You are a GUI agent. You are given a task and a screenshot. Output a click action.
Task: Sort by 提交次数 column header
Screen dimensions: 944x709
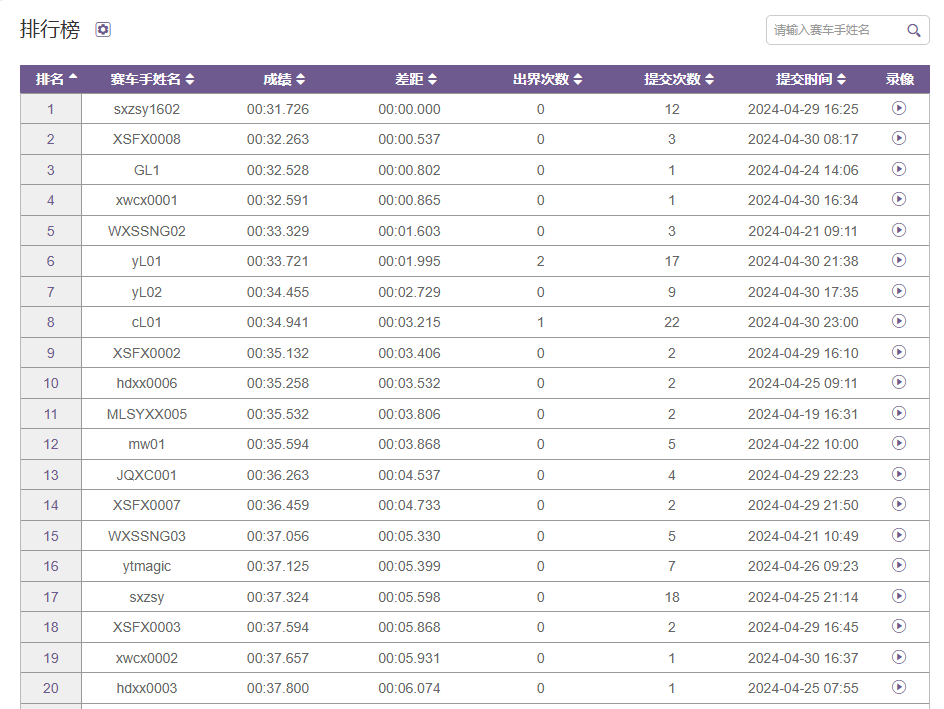tap(679, 79)
